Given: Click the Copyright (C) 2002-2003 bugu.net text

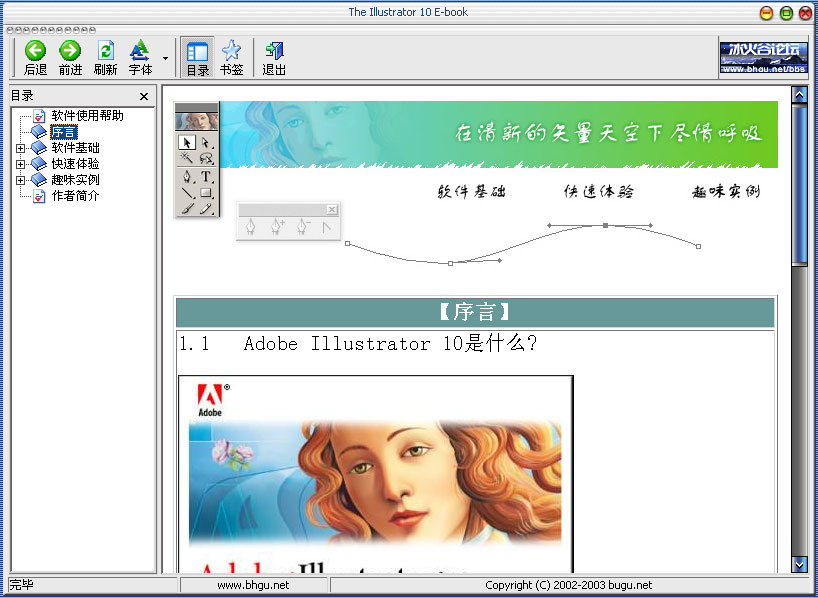Looking at the screenshot, I should 569,585.
